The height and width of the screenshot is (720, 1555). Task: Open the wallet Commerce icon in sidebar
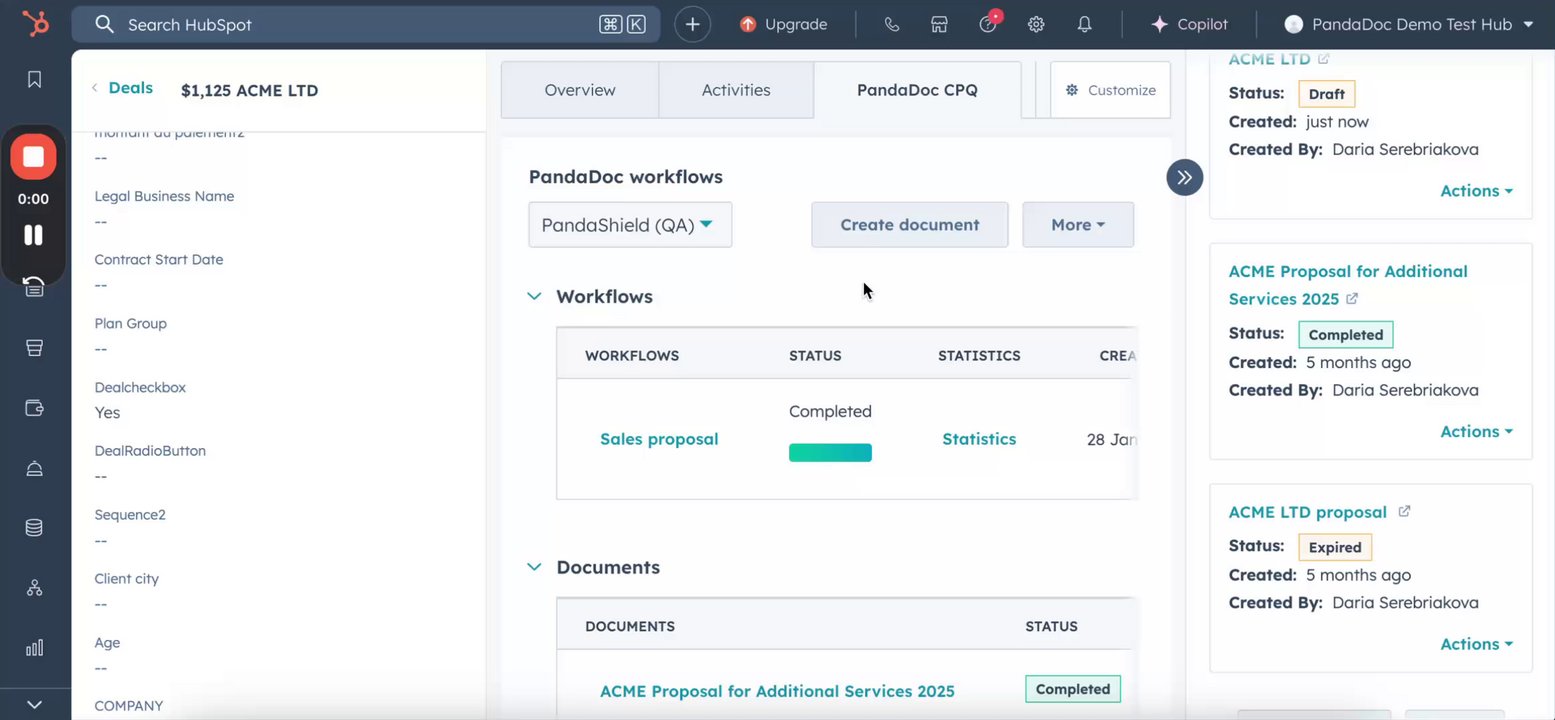34,408
